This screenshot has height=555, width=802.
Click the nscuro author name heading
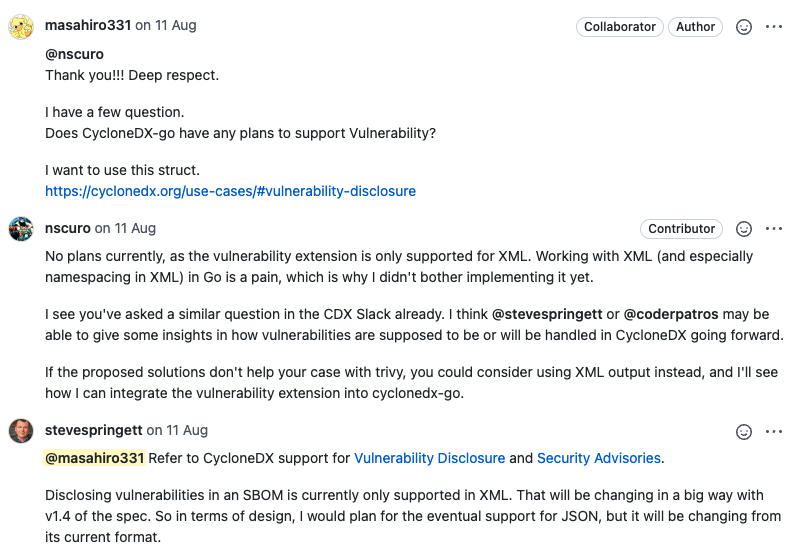(x=68, y=228)
